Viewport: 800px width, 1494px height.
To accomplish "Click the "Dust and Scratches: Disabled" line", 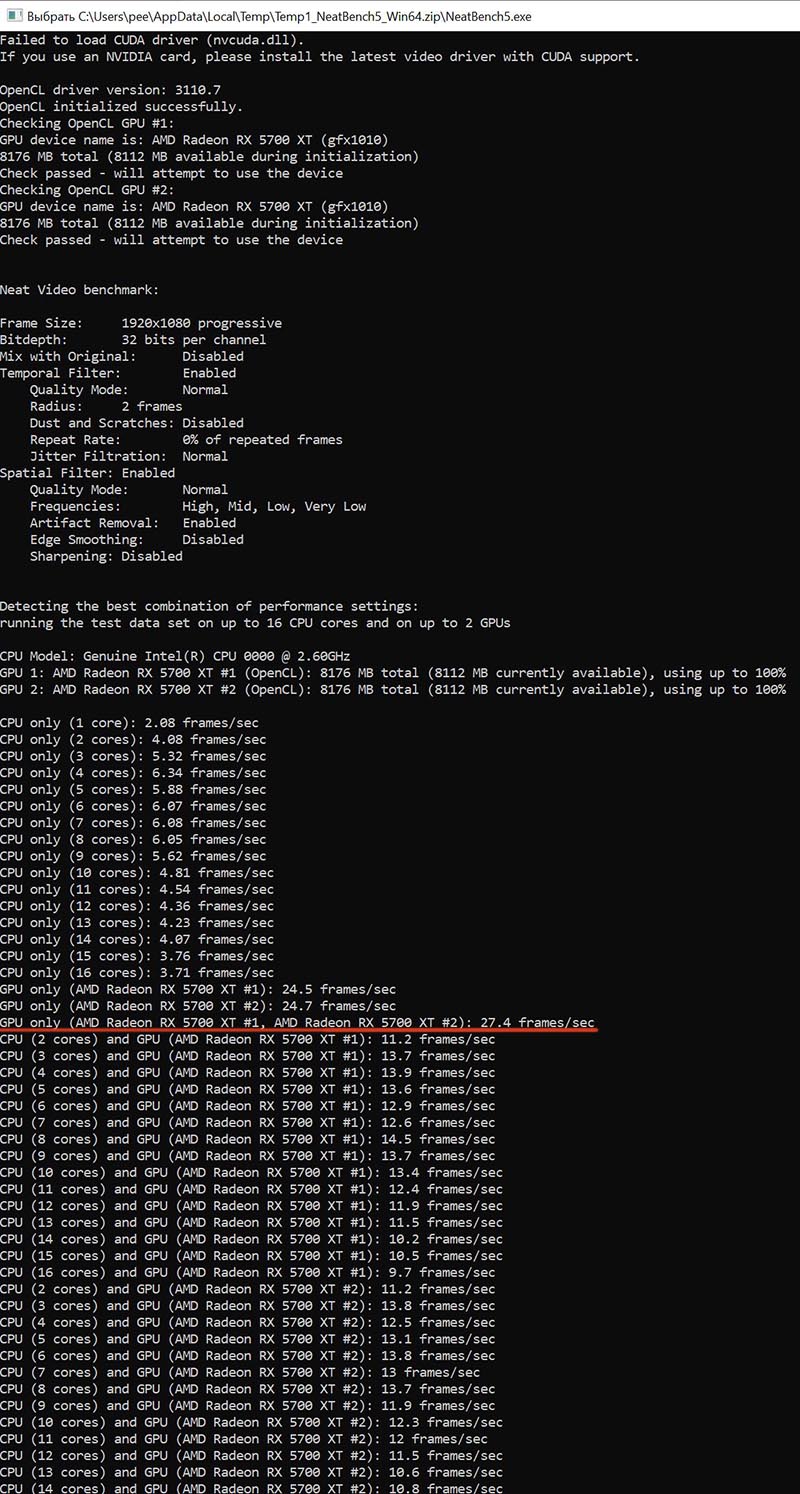I will pos(137,423).
